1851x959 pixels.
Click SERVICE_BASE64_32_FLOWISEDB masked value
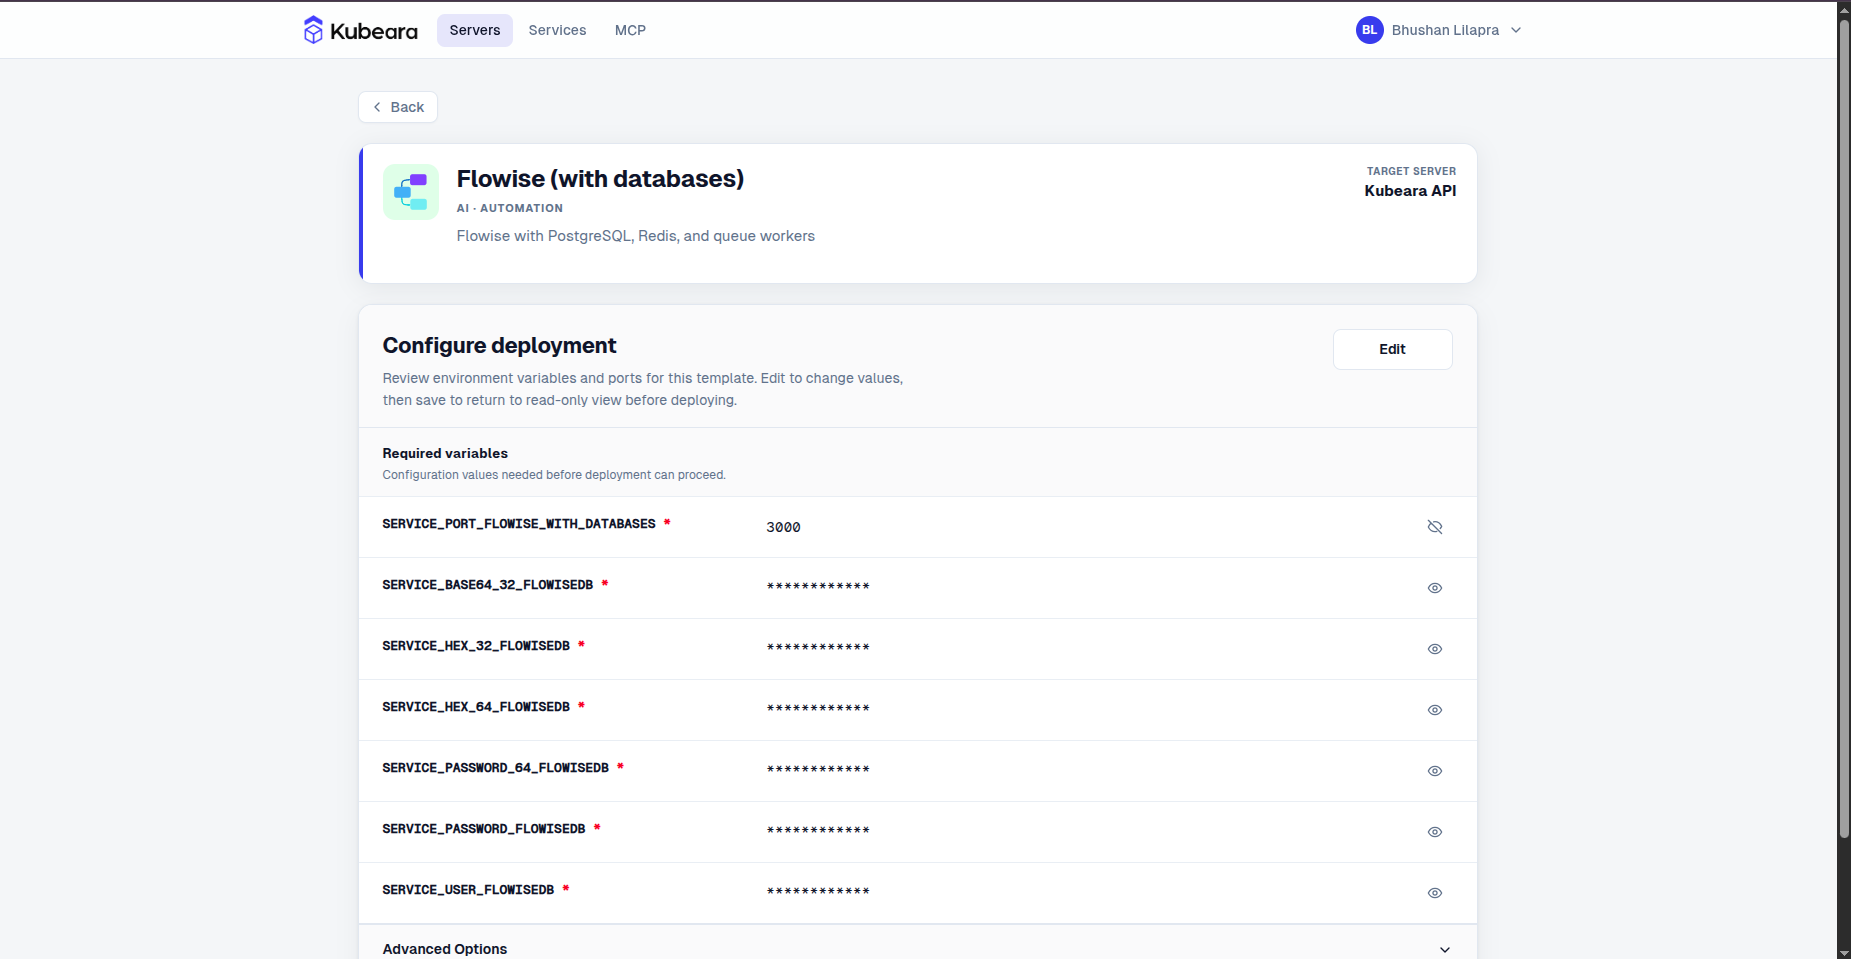tap(818, 586)
